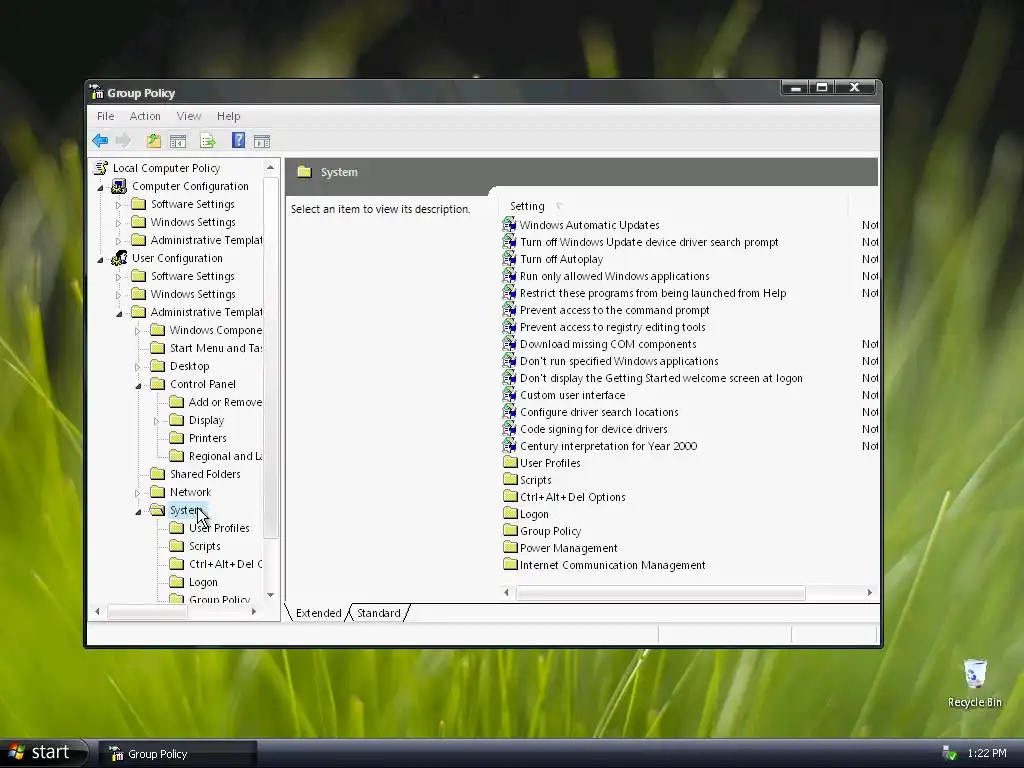Select the Printers tree folder

(x=208, y=438)
